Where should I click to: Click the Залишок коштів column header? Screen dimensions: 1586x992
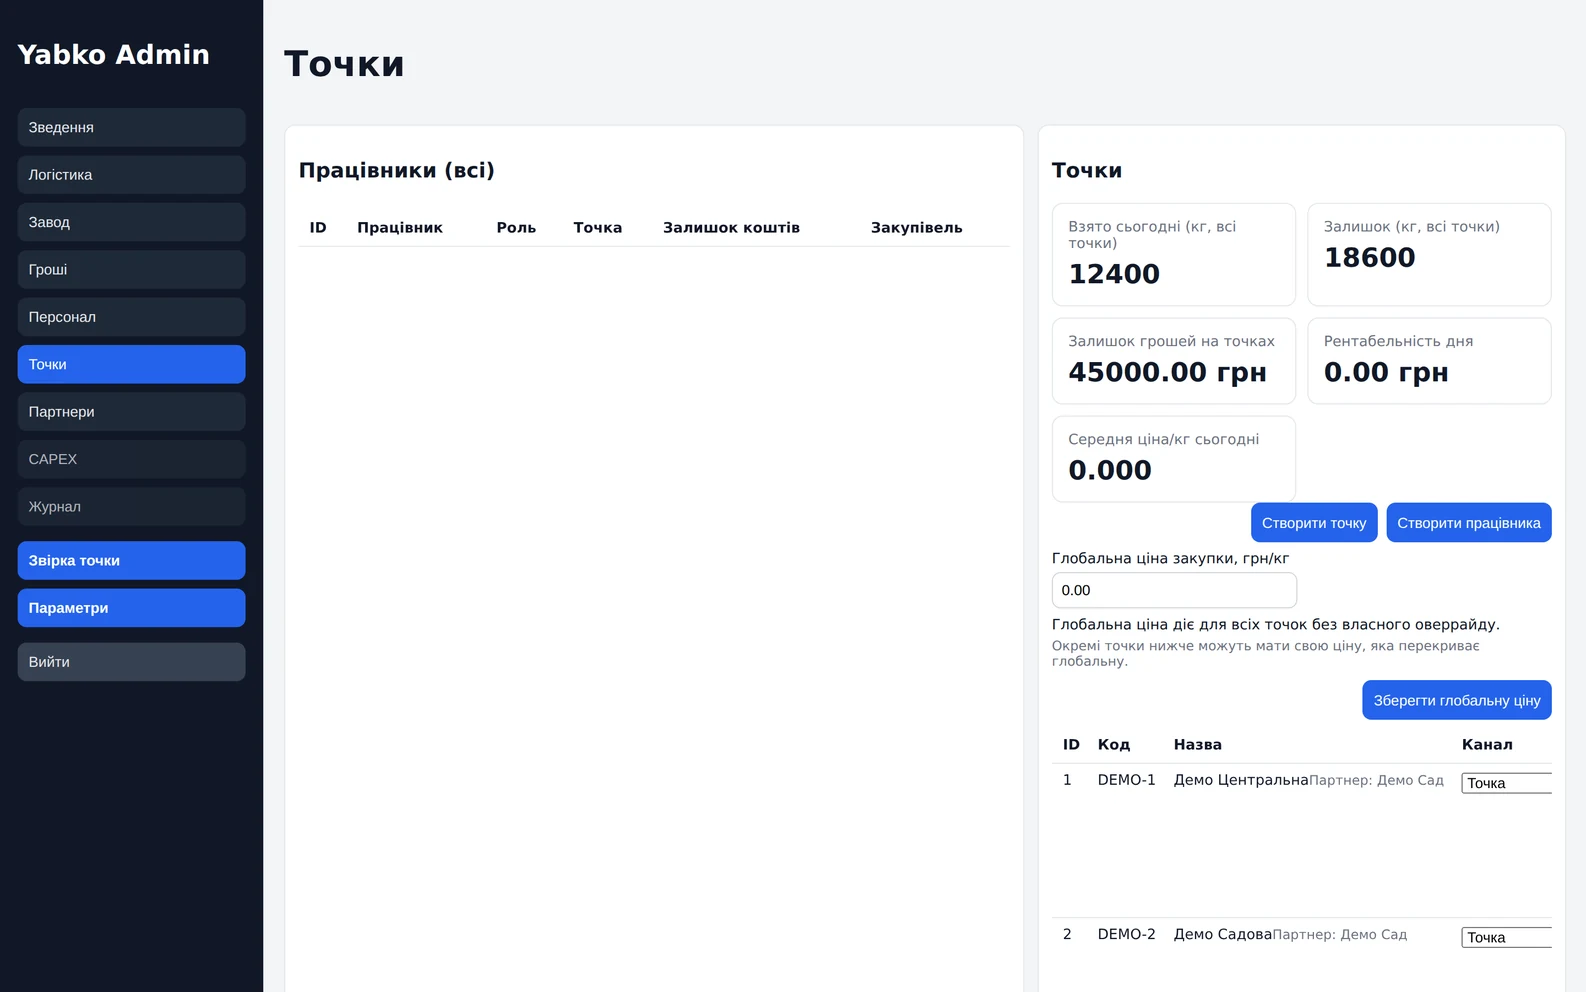pos(731,228)
